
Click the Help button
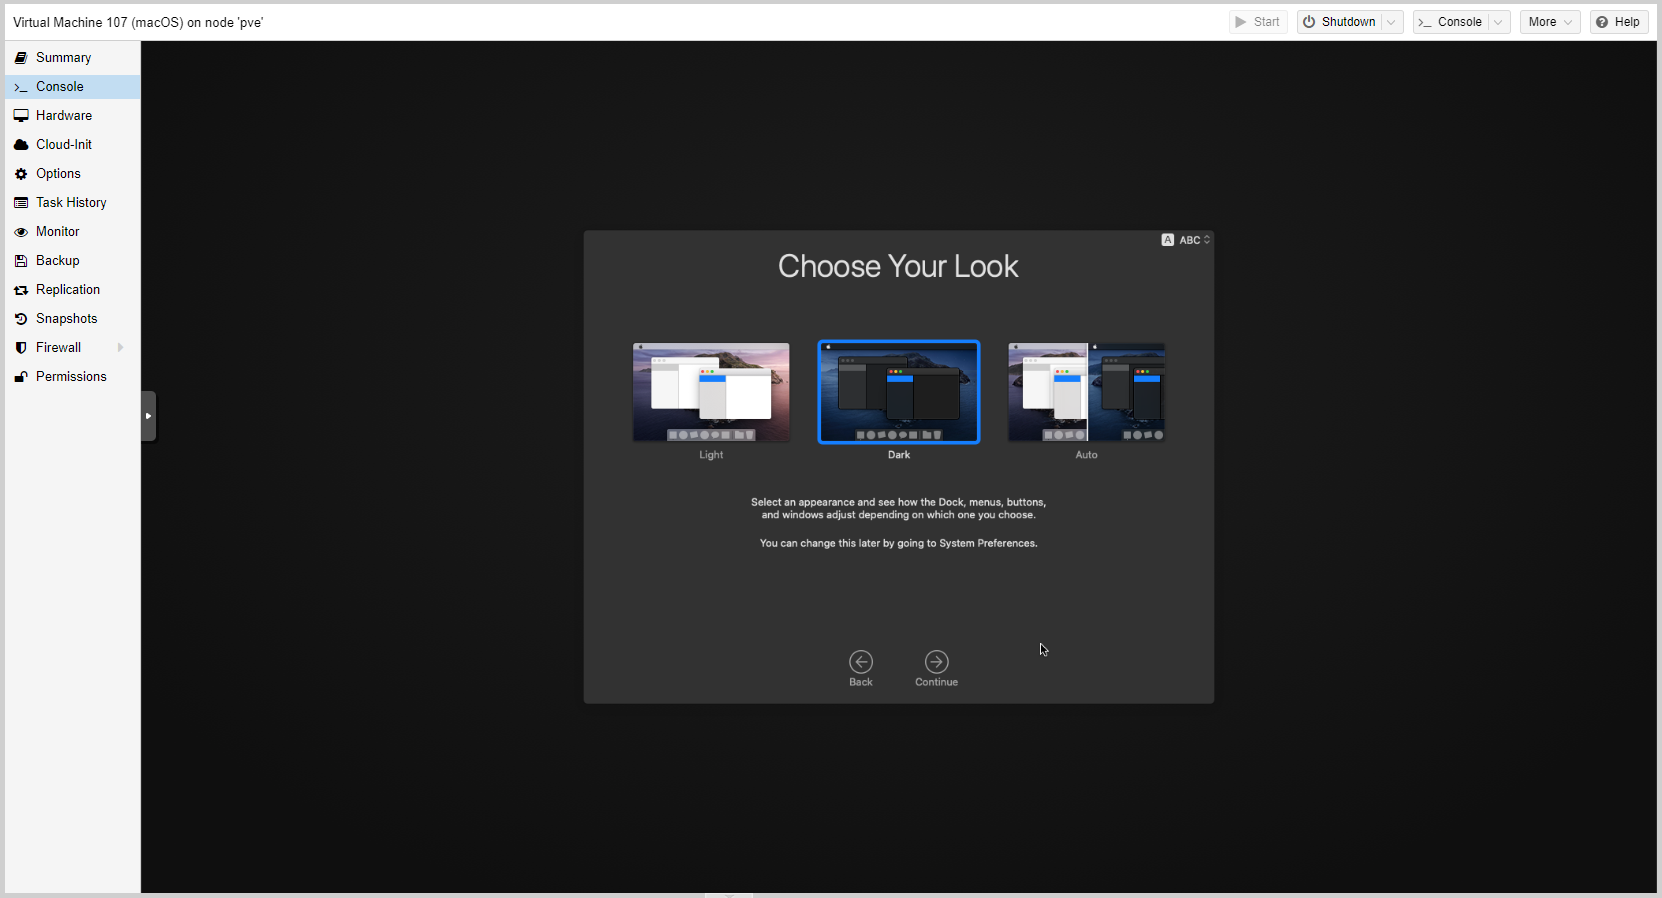(1618, 22)
